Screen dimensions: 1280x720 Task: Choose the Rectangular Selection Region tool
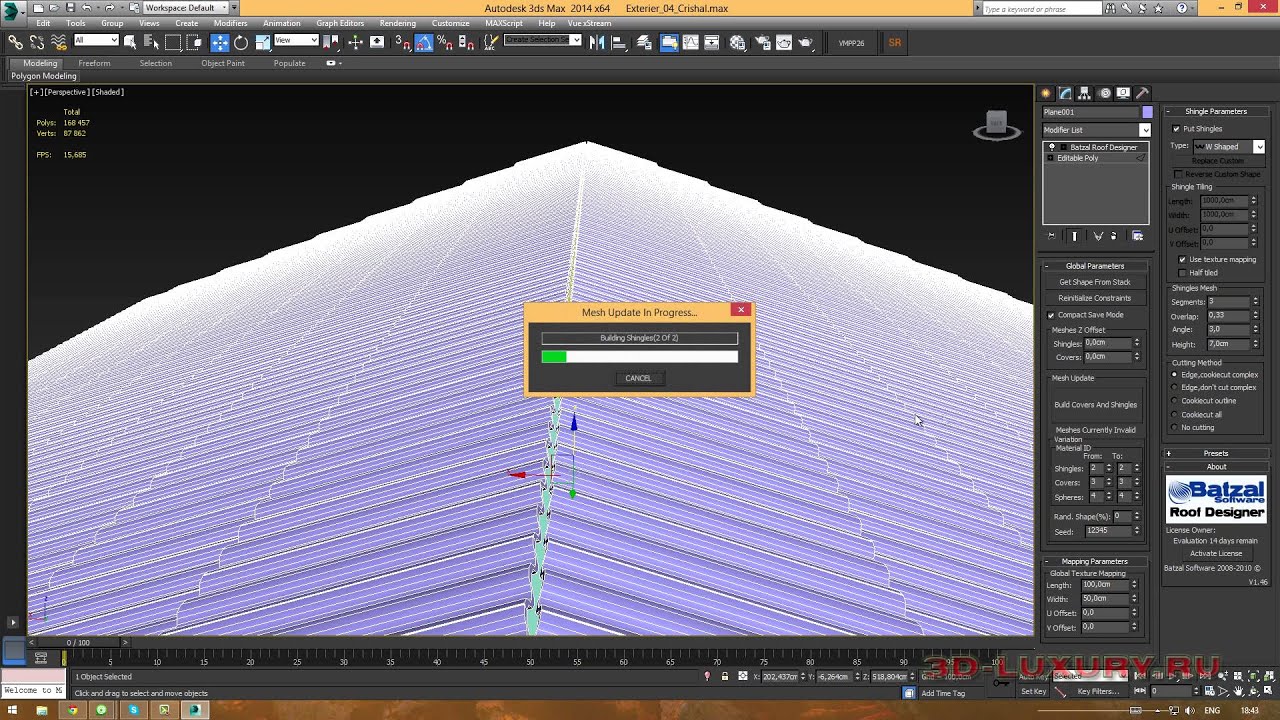click(x=173, y=43)
